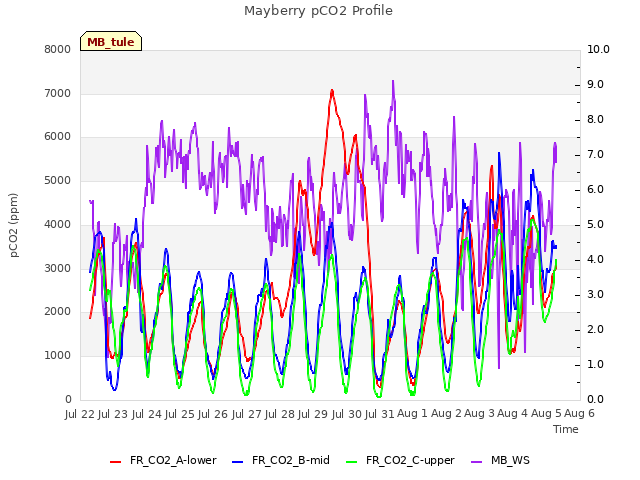Click the green FR_CO2_C-upper legend swatch
The width and height of the screenshot is (640, 480).
pos(351,462)
